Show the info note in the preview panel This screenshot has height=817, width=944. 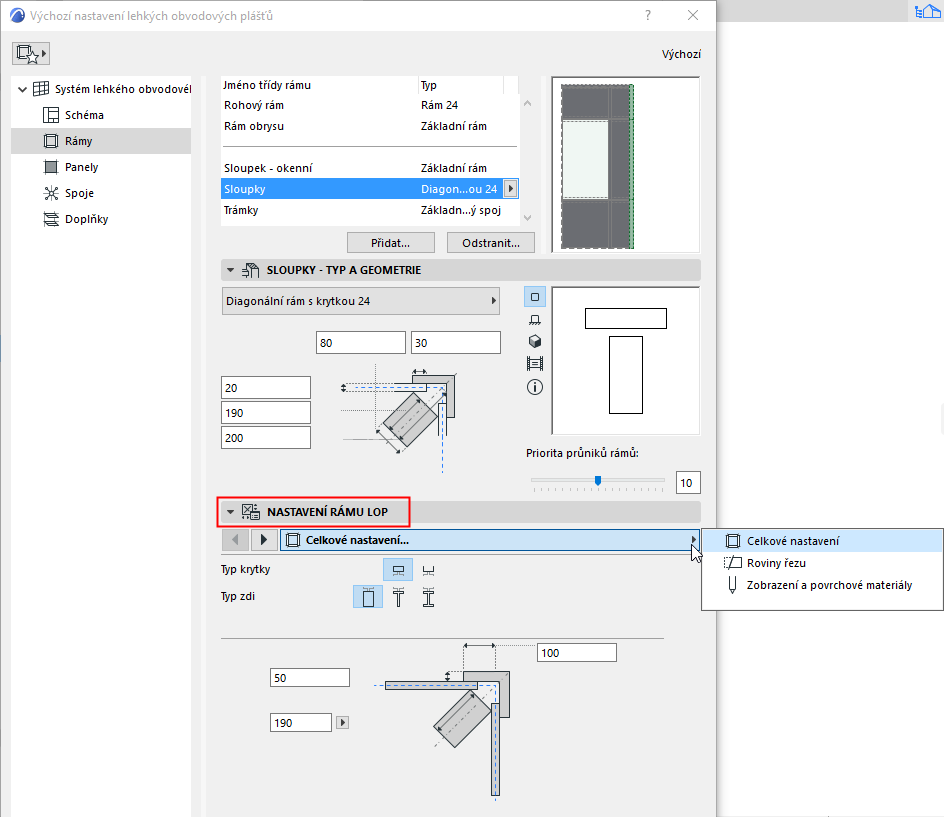534,386
